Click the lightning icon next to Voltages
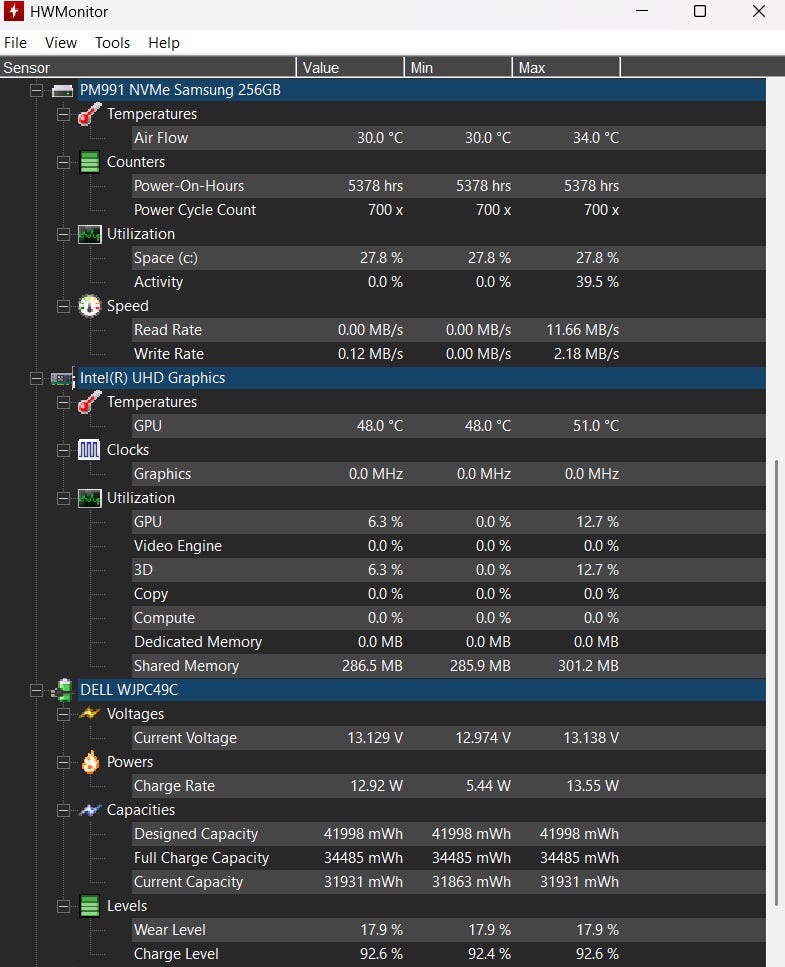Image resolution: width=785 pixels, height=967 pixels. coord(90,714)
